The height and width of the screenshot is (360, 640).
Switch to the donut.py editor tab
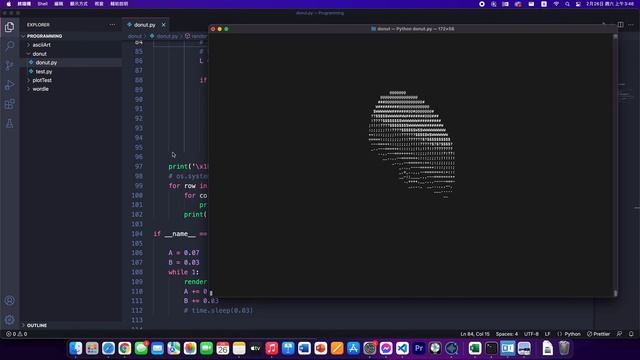pos(144,25)
